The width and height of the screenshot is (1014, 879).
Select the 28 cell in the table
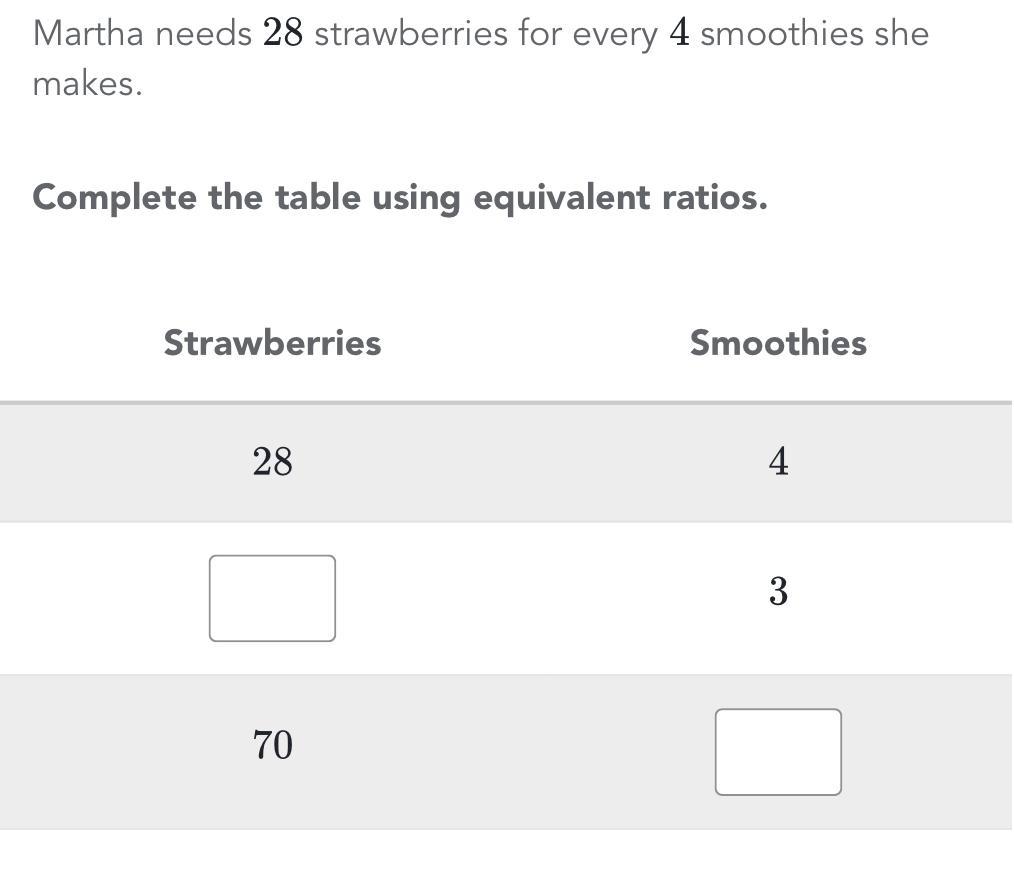click(x=272, y=462)
